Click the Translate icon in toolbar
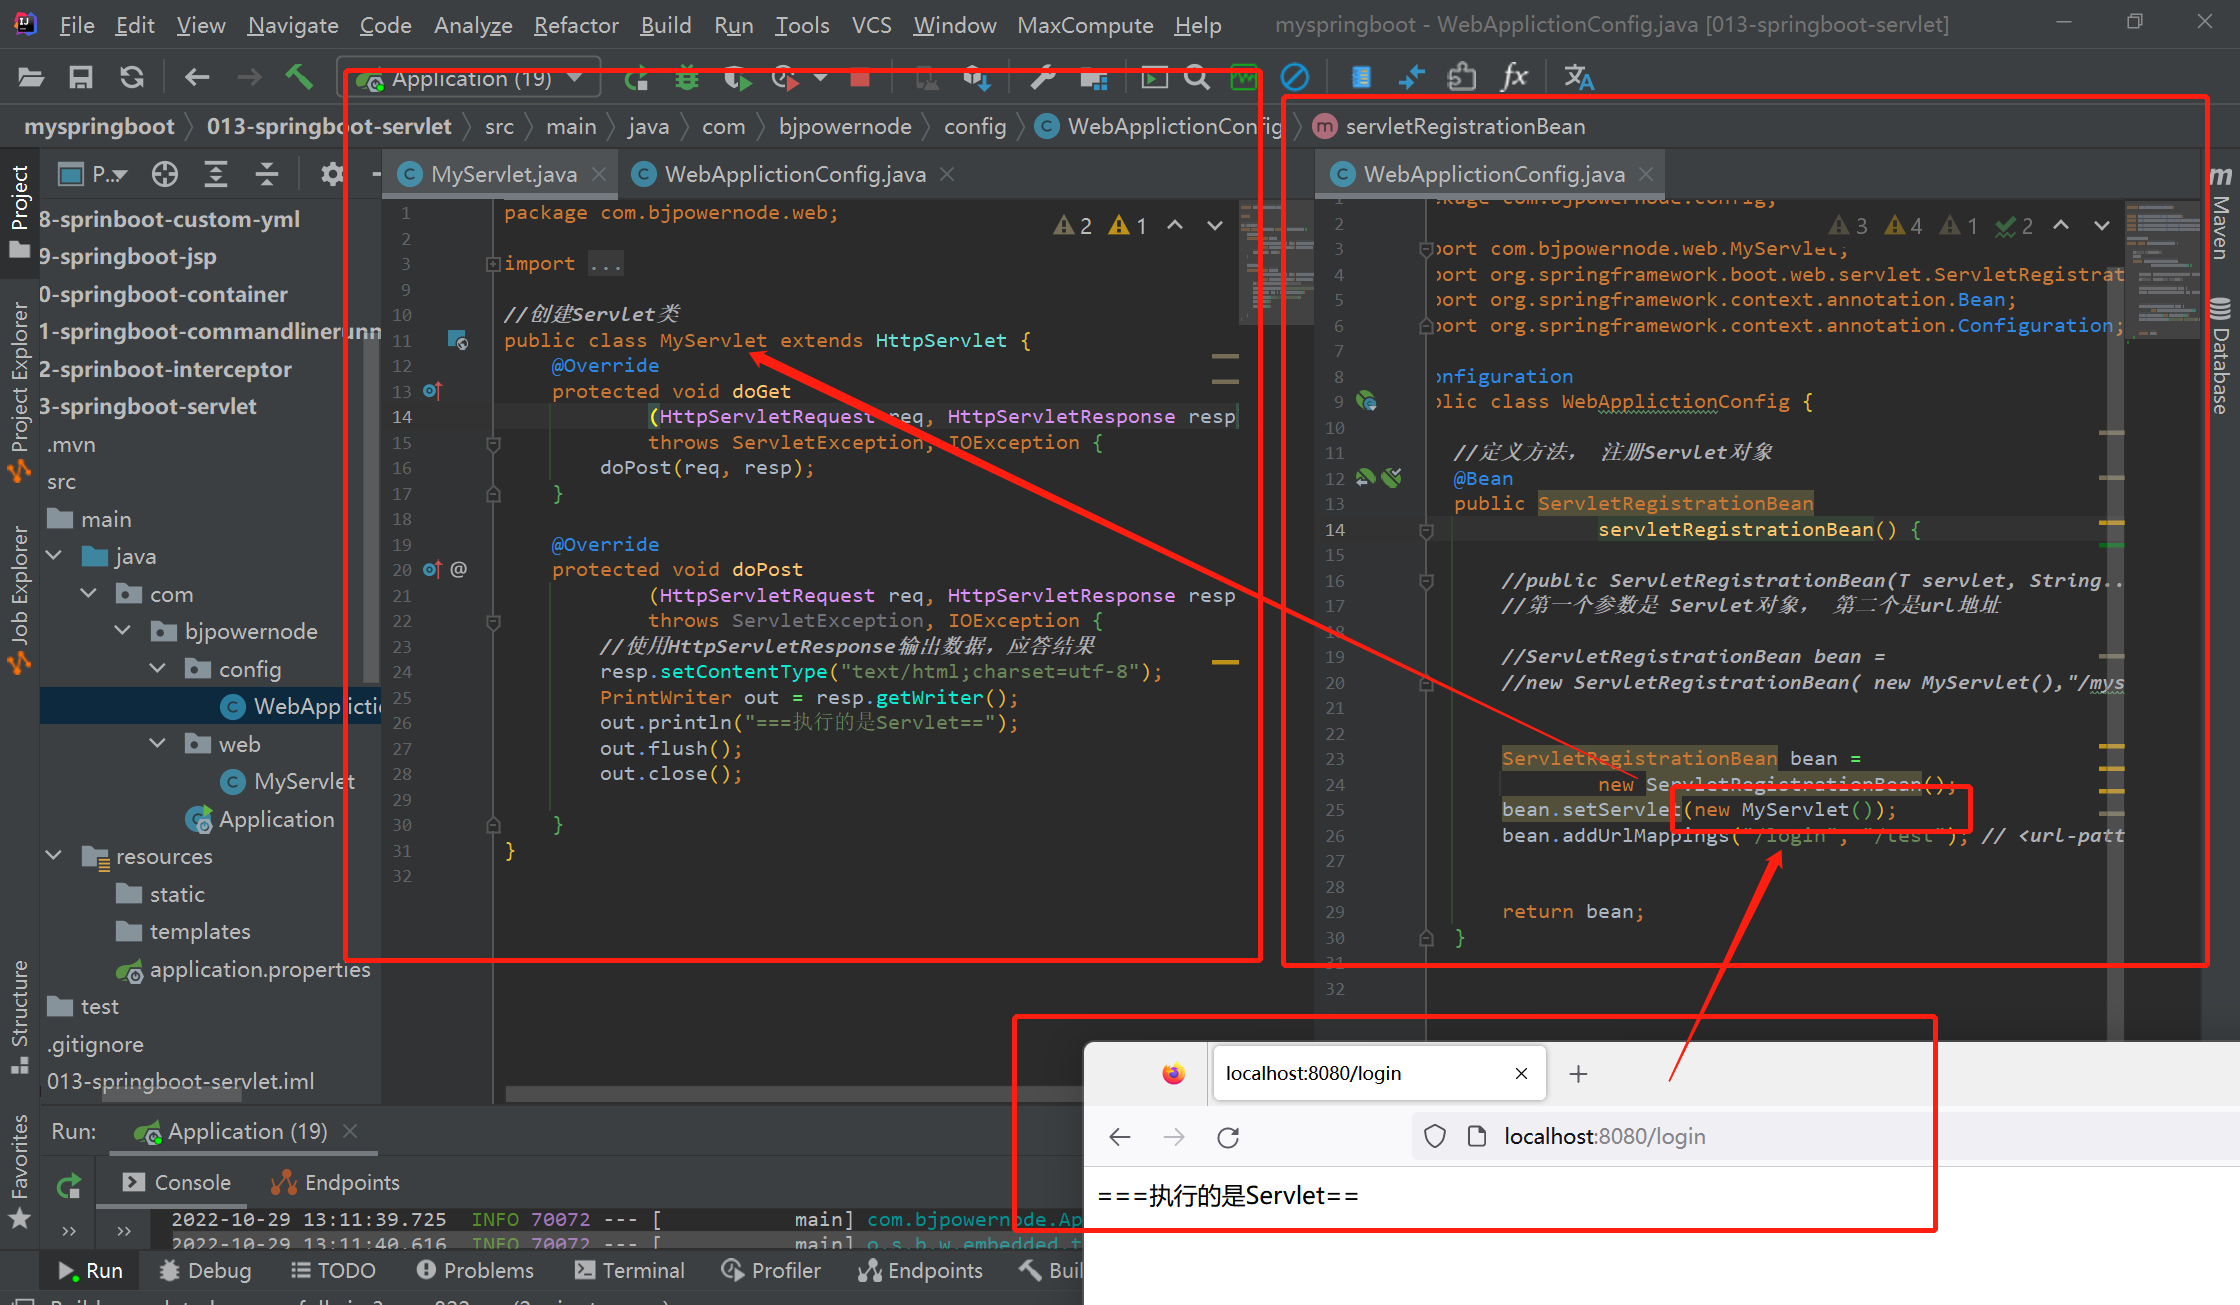Viewport: 2240px width, 1305px height. [1578, 77]
